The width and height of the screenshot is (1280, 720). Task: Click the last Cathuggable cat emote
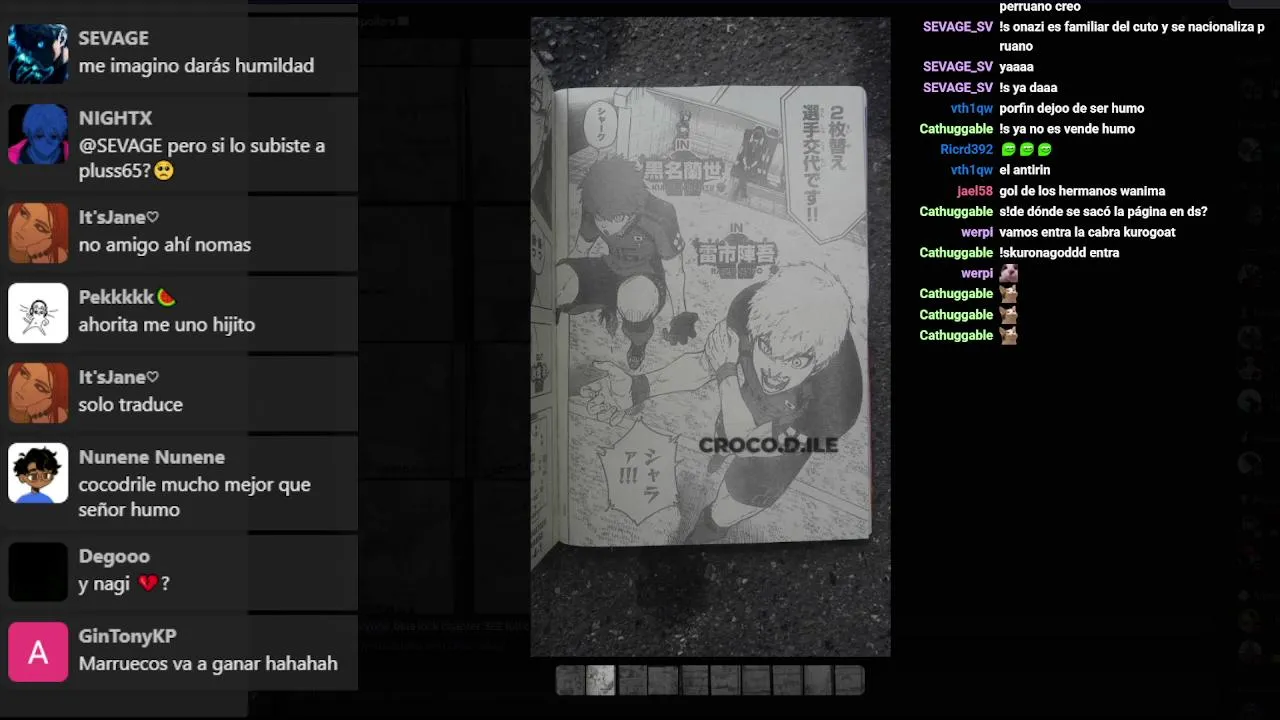[1009, 335]
